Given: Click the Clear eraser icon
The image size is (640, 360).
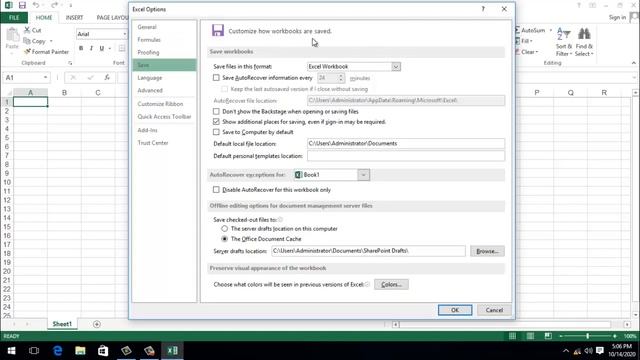Looking at the screenshot, I should pos(518,52).
